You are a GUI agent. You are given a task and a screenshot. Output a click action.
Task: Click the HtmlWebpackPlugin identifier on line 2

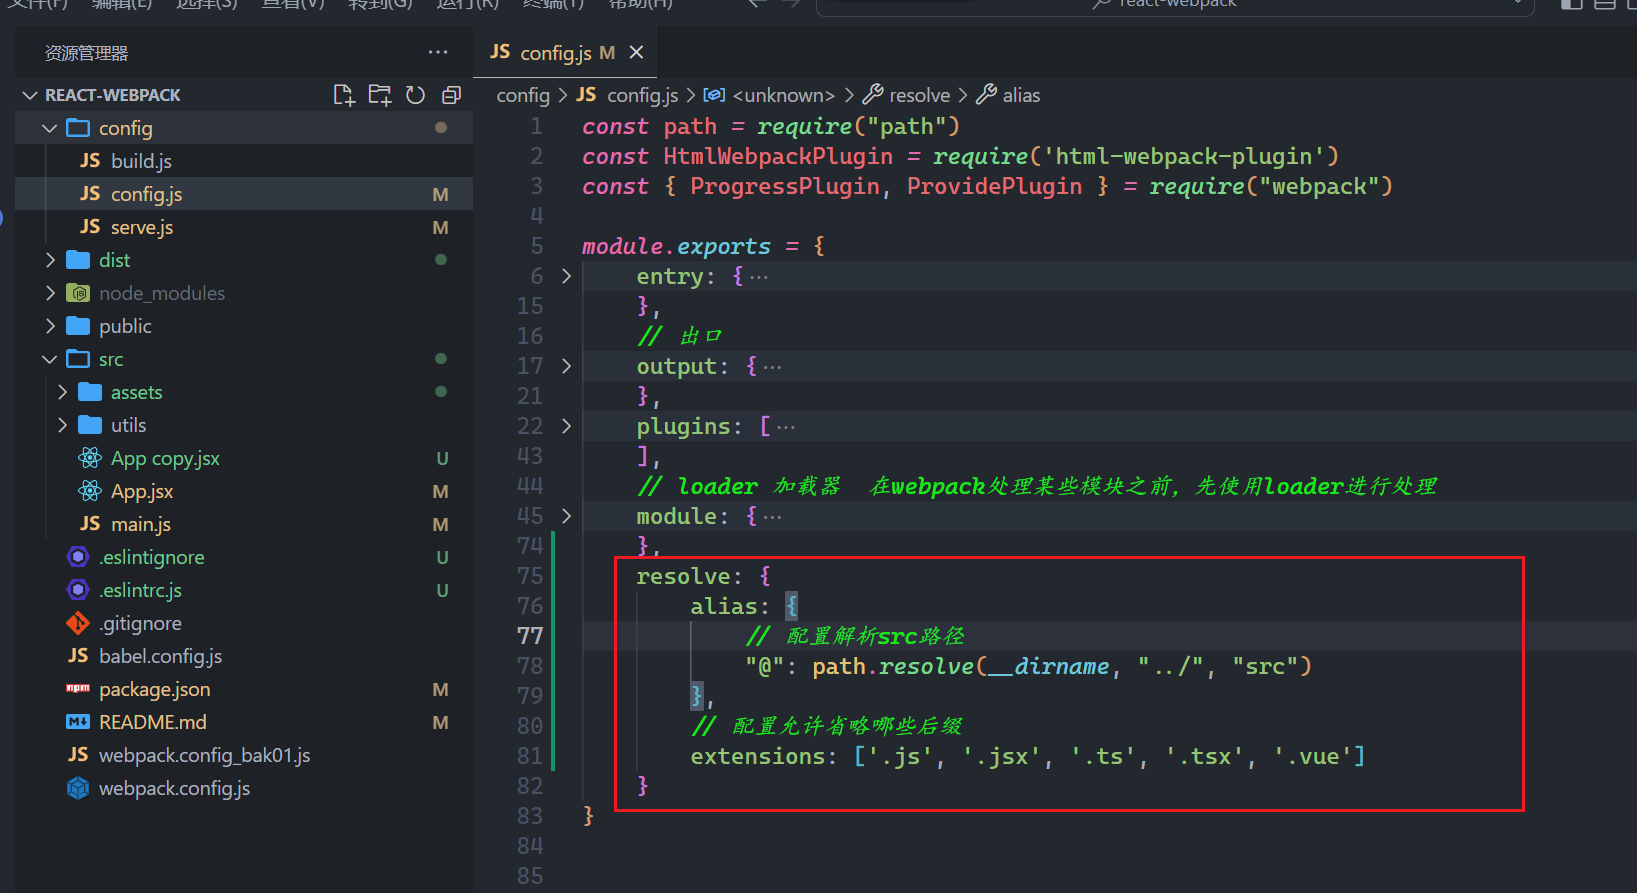click(778, 156)
